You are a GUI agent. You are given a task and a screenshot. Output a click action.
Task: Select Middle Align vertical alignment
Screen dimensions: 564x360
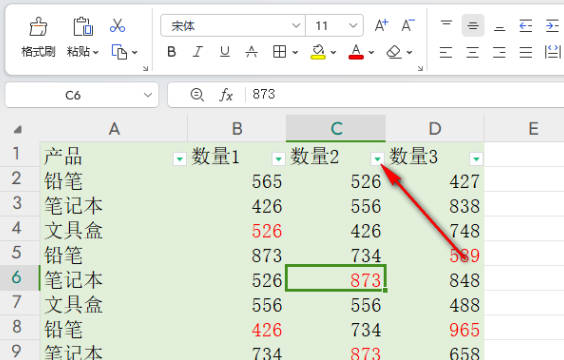(473, 26)
